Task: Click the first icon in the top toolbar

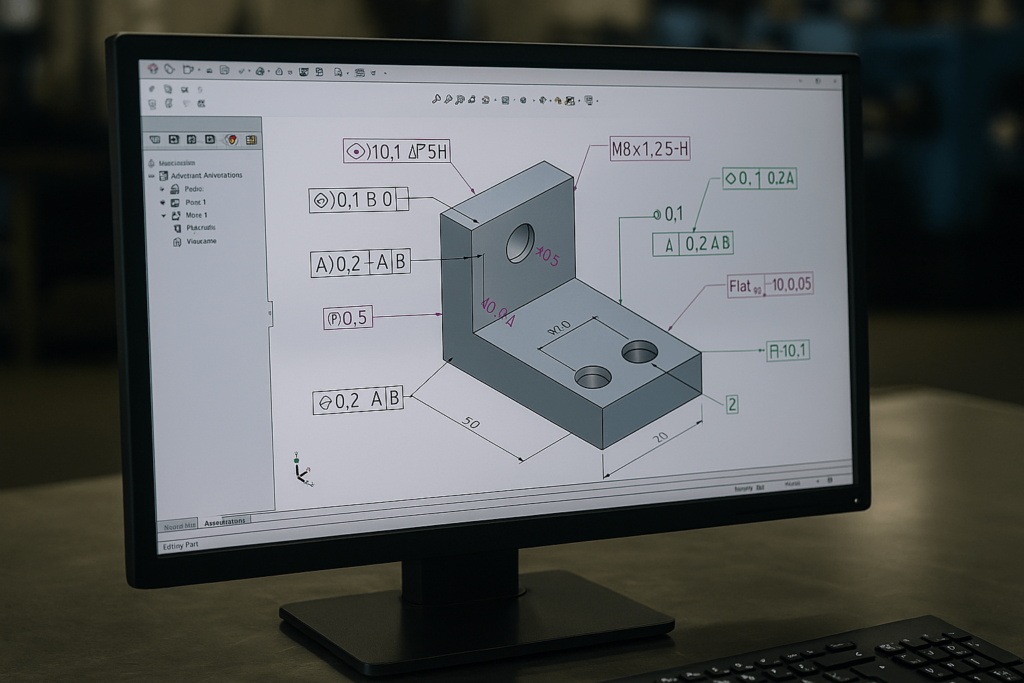Action: pos(153,68)
